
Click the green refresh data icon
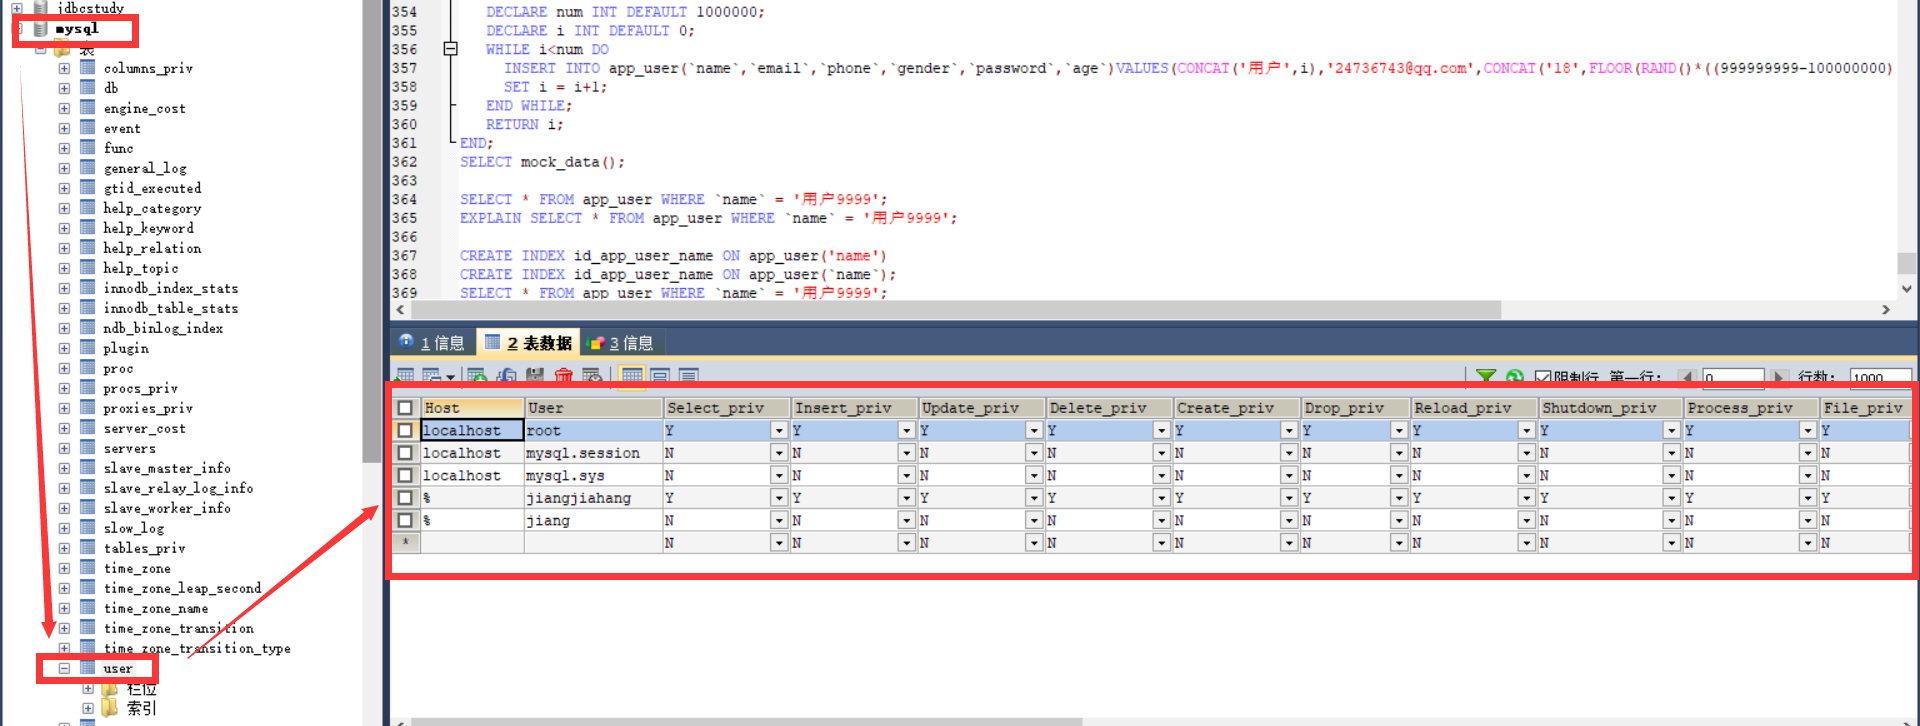tap(1515, 377)
